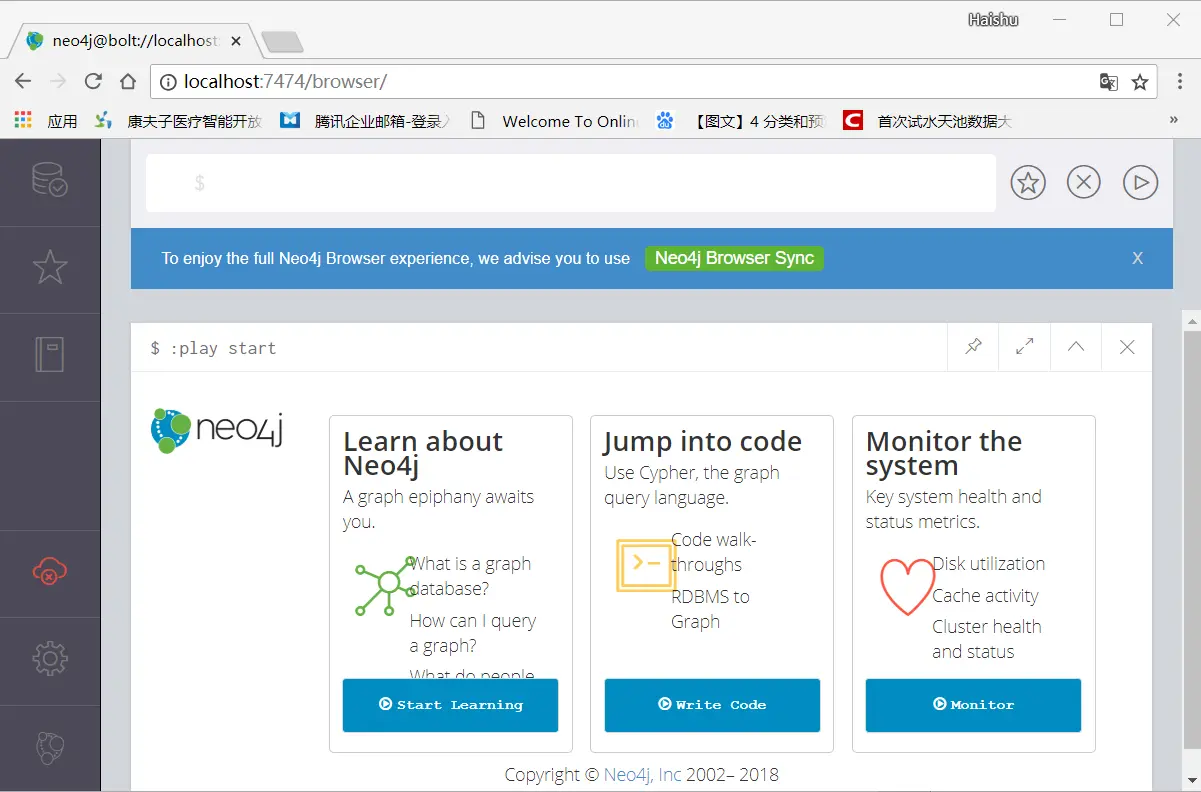
Task: Open the Documents book sidebar icon
Action: click(x=50, y=355)
